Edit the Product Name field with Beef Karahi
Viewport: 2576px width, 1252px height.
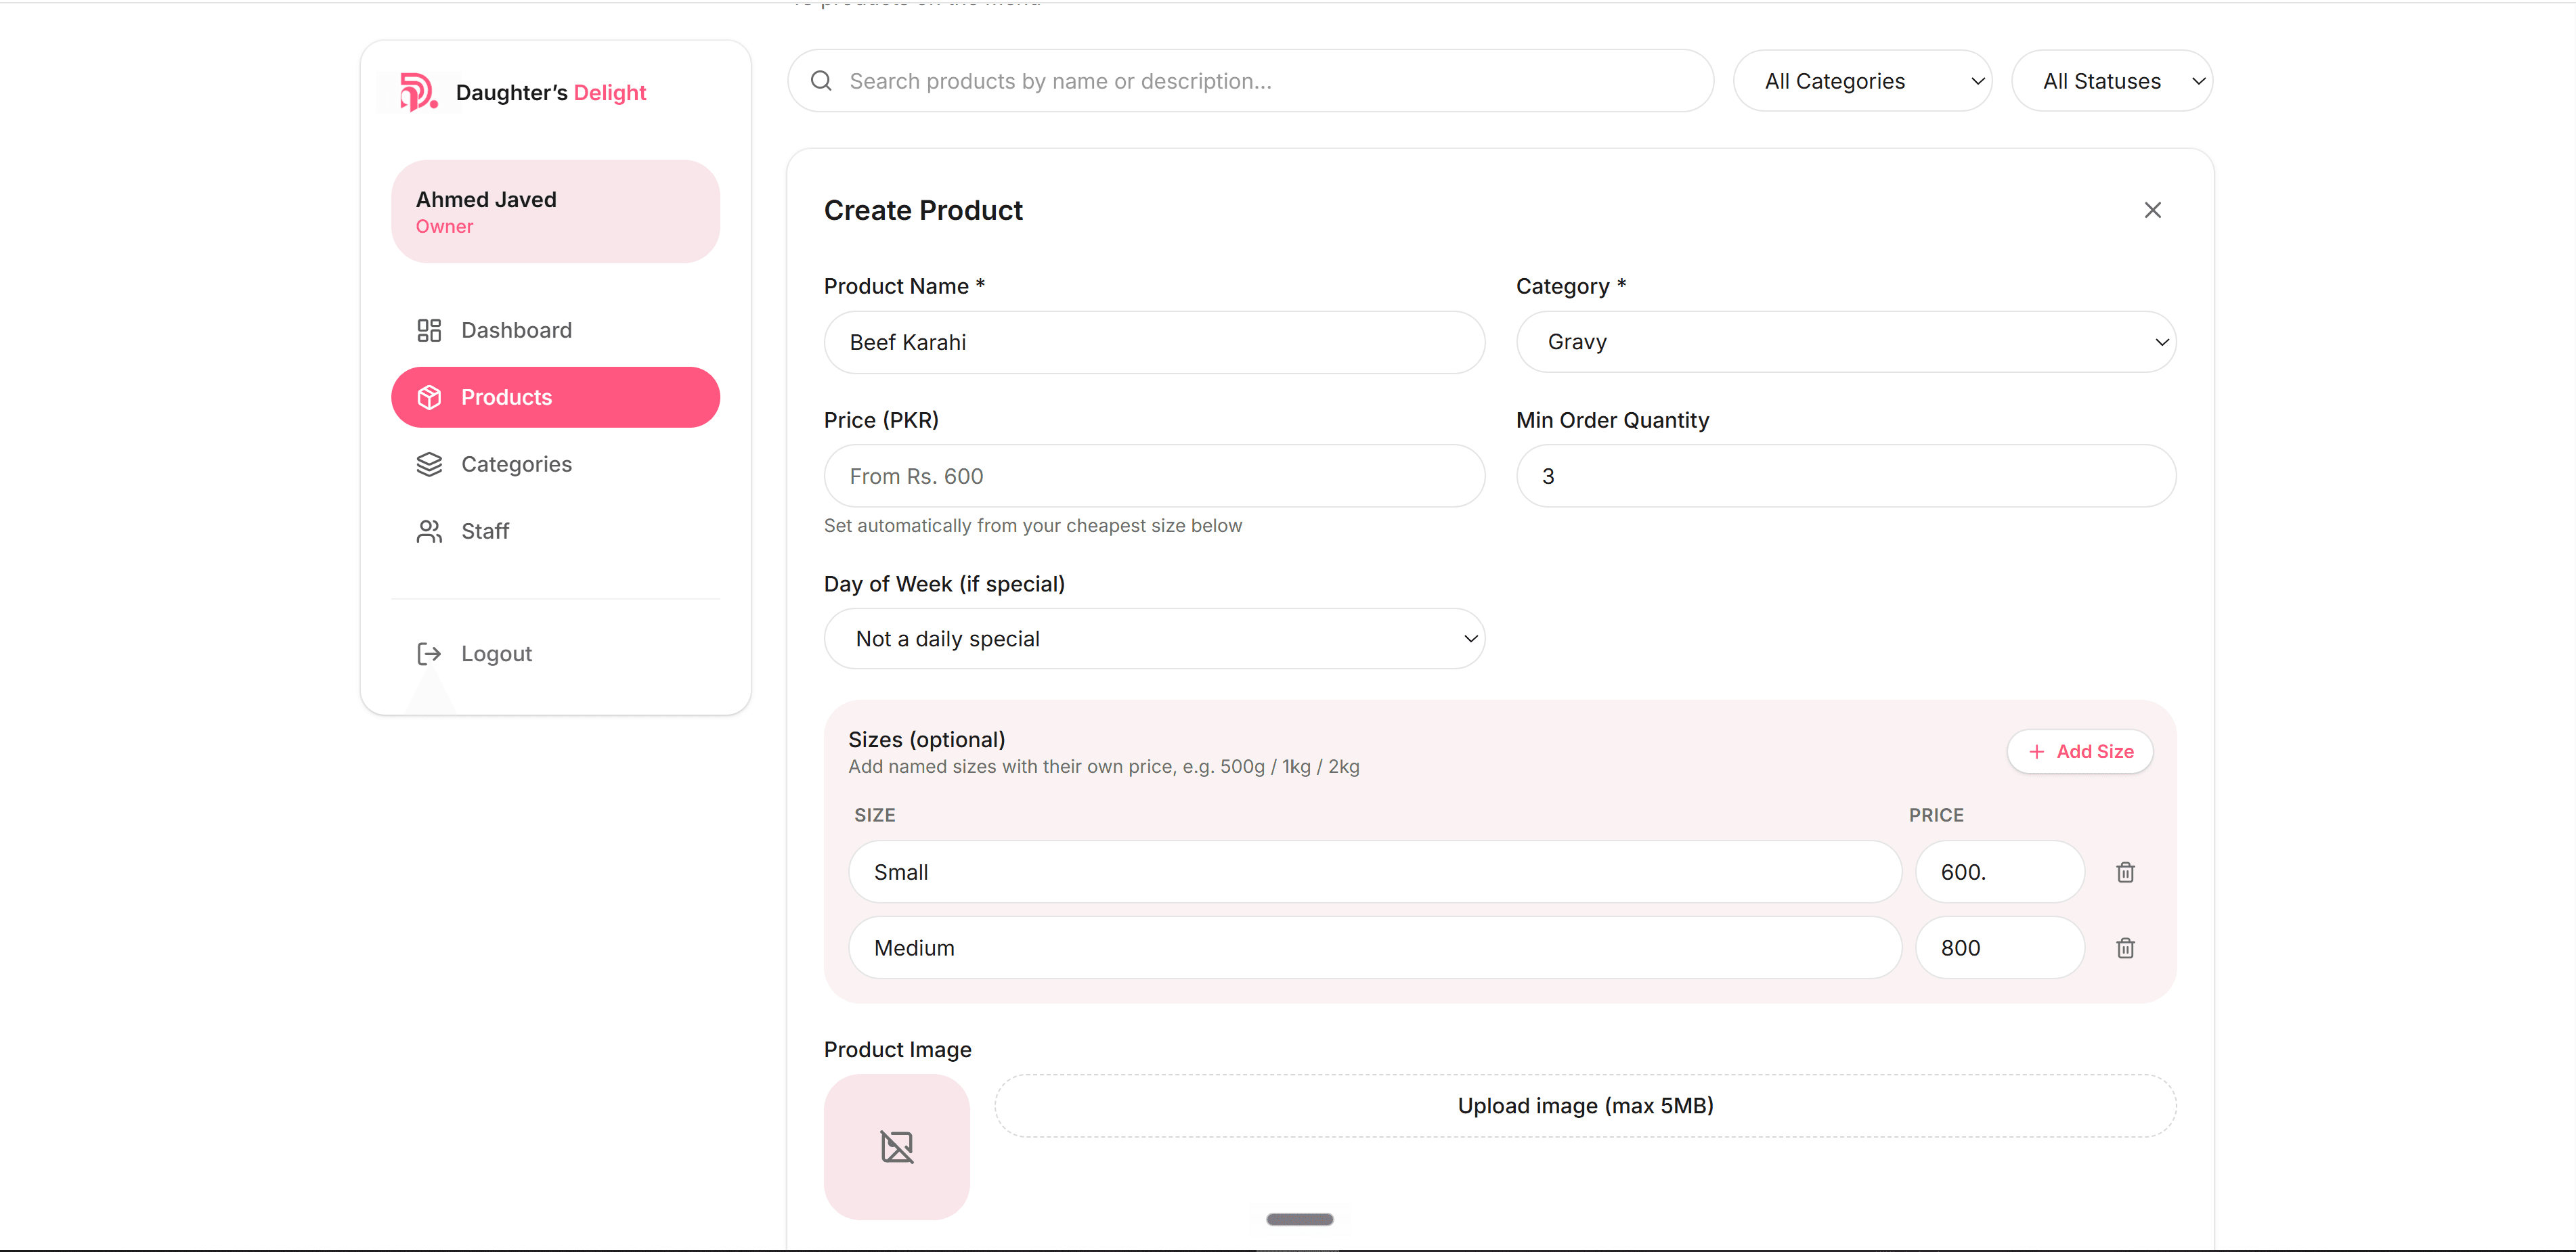pyautogui.click(x=1154, y=342)
